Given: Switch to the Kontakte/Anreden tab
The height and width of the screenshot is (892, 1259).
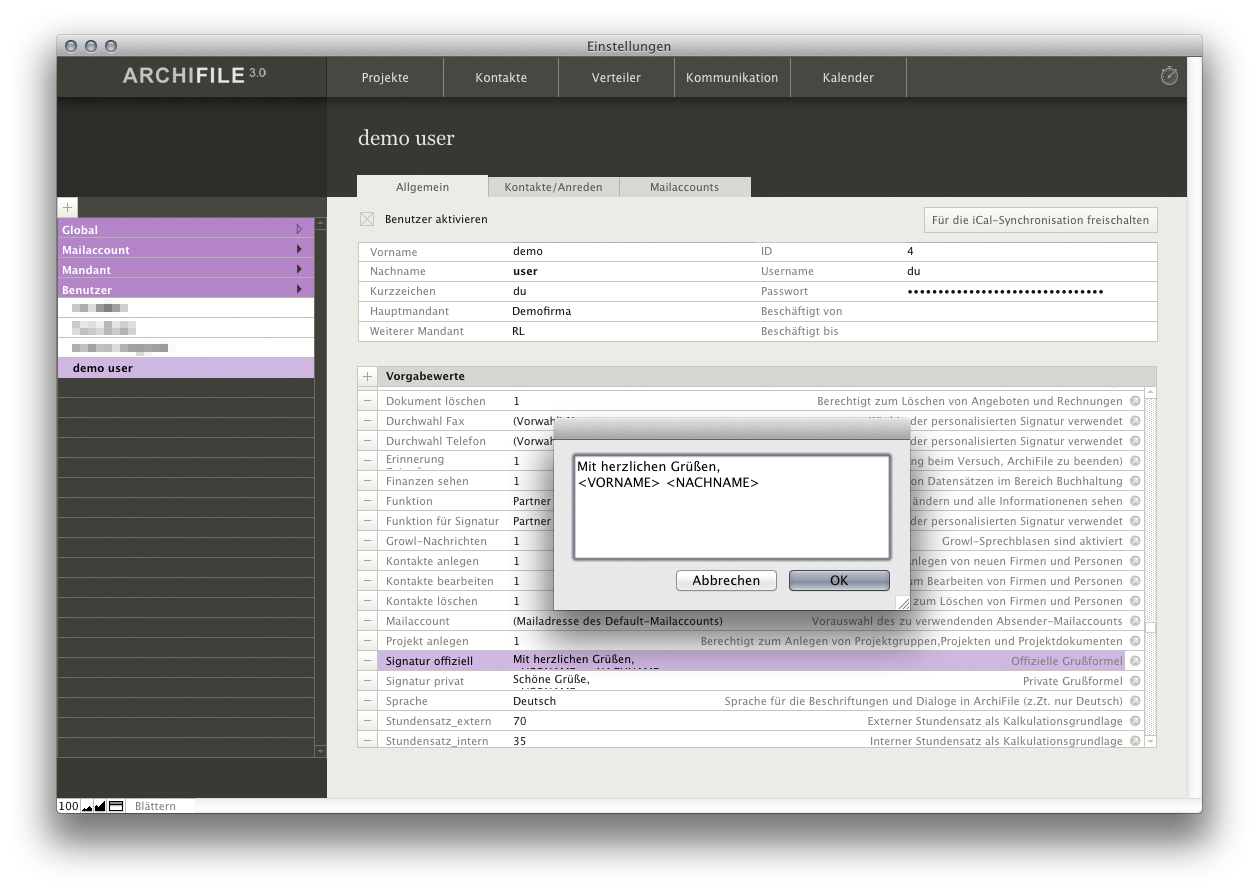Looking at the screenshot, I should pyautogui.click(x=553, y=187).
